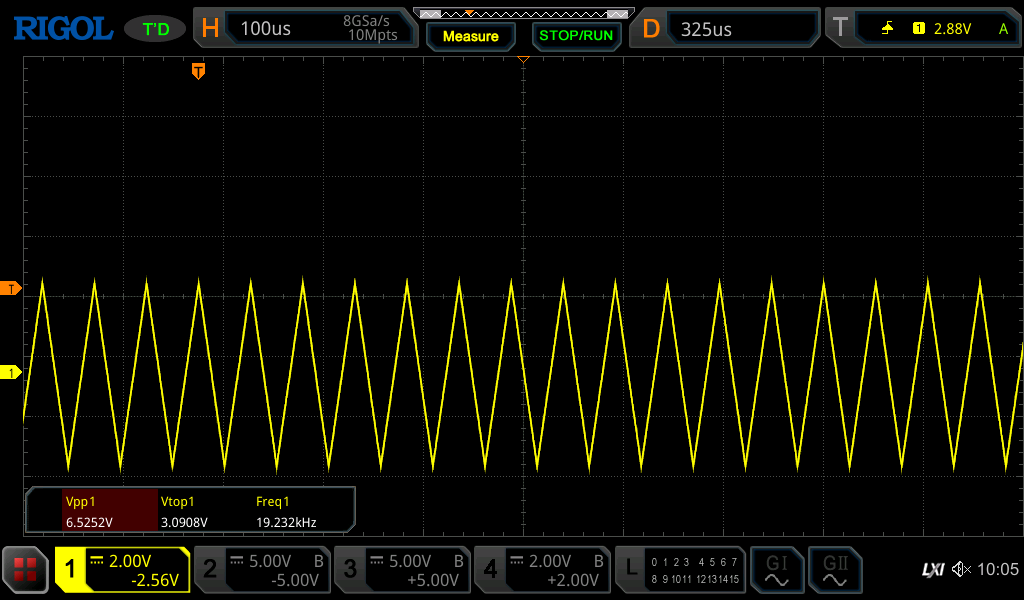
Task: Click the 10:05 clock display
Action: click(998, 569)
